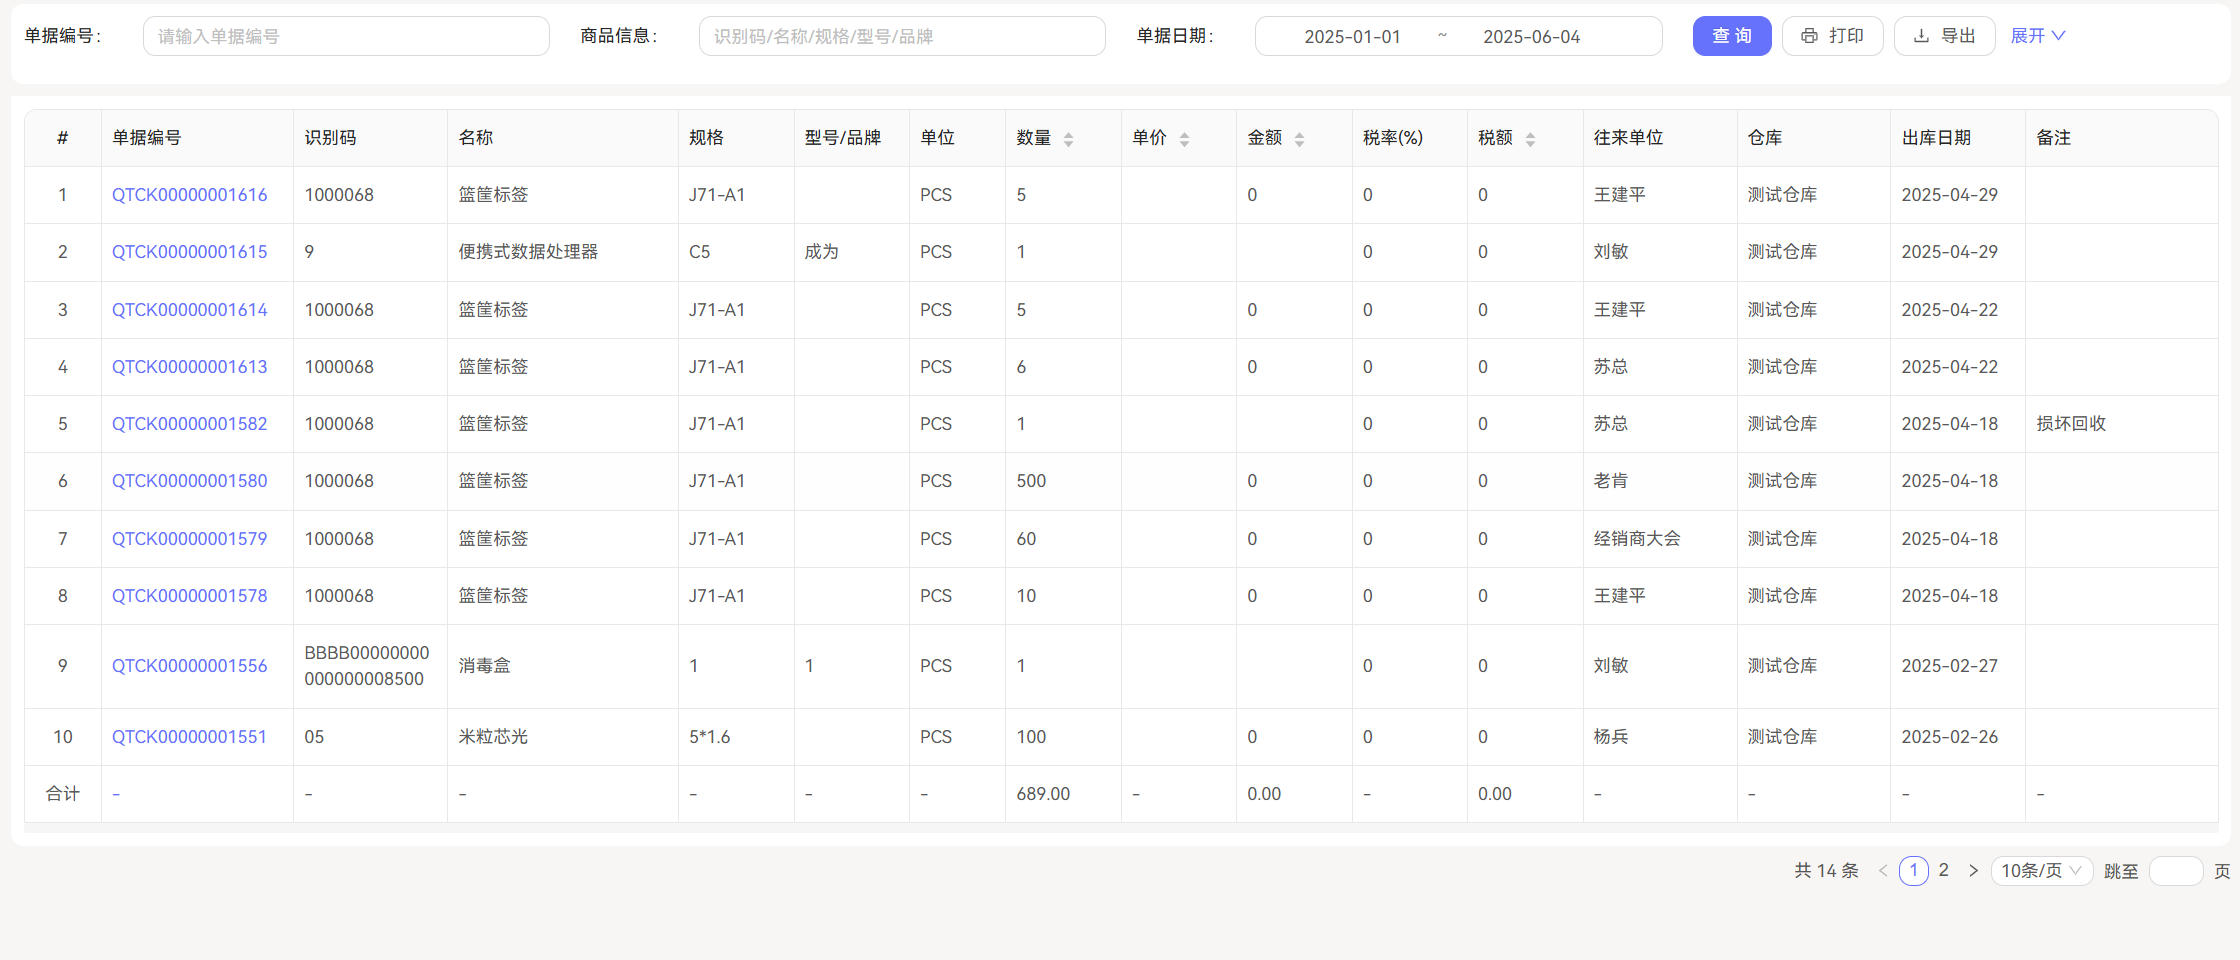Click the 商品信息 search input
This screenshot has height=960, width=2240.
pos(901,36)
